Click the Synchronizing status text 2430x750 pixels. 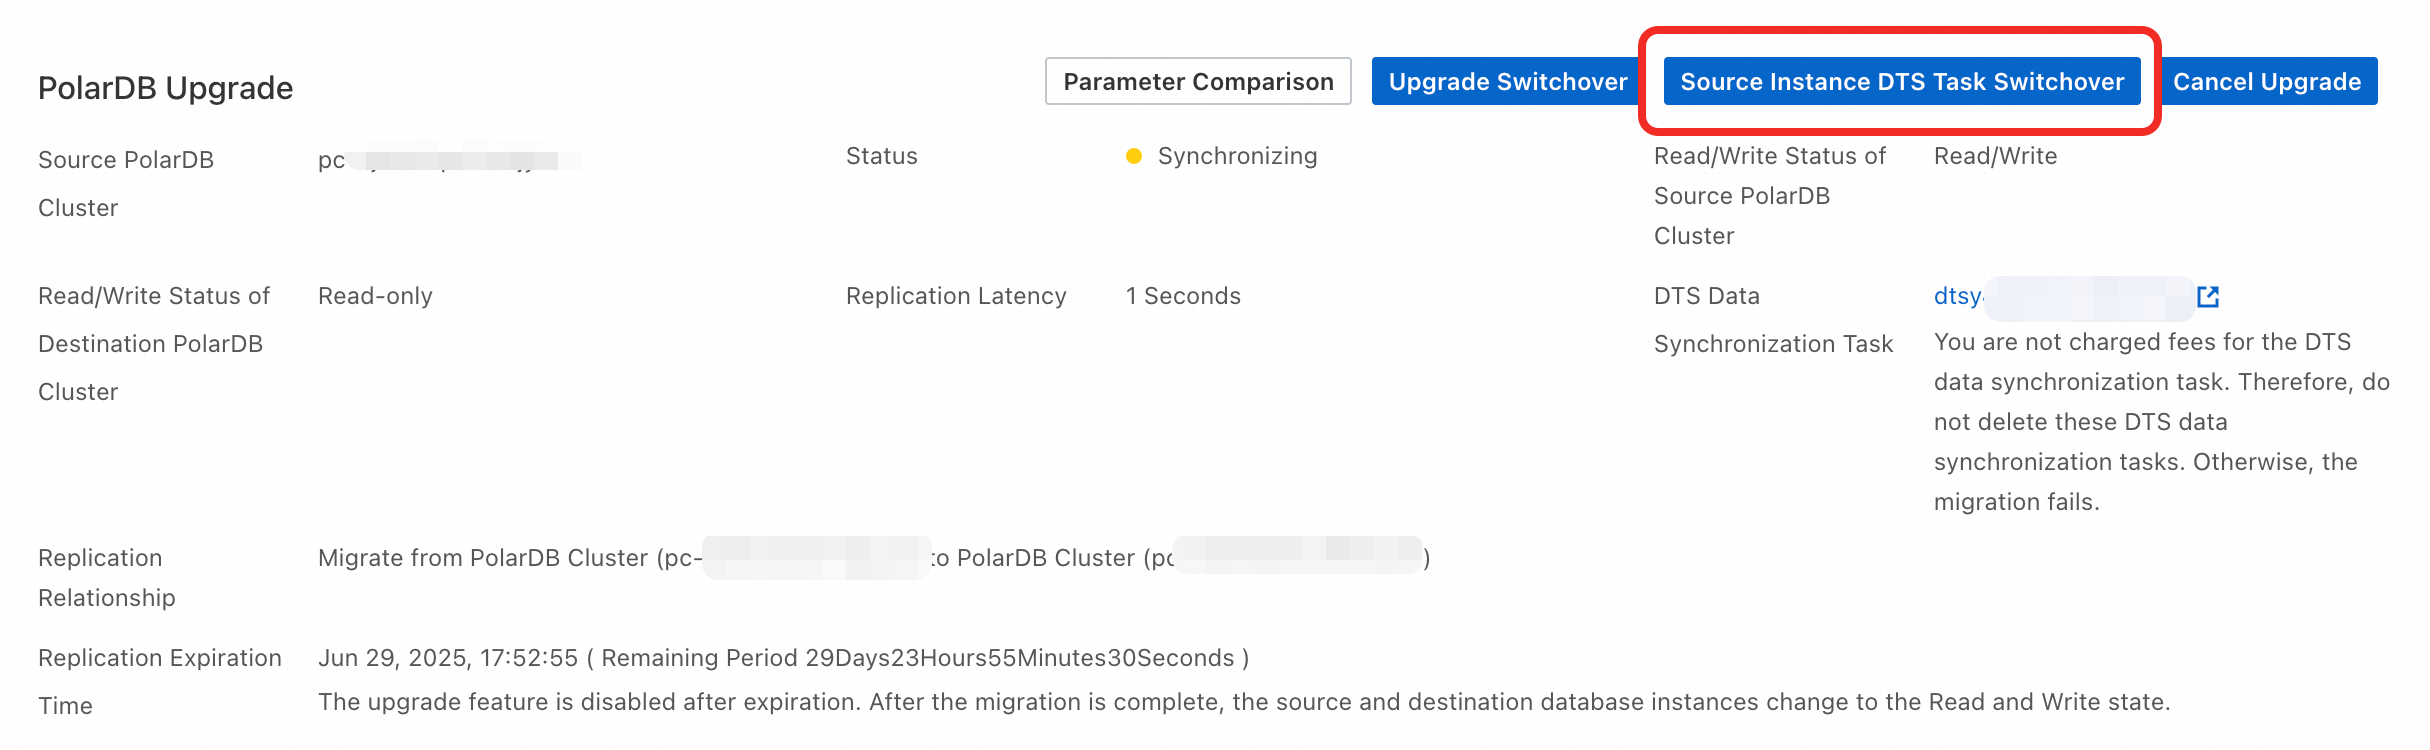(1237, 156)
